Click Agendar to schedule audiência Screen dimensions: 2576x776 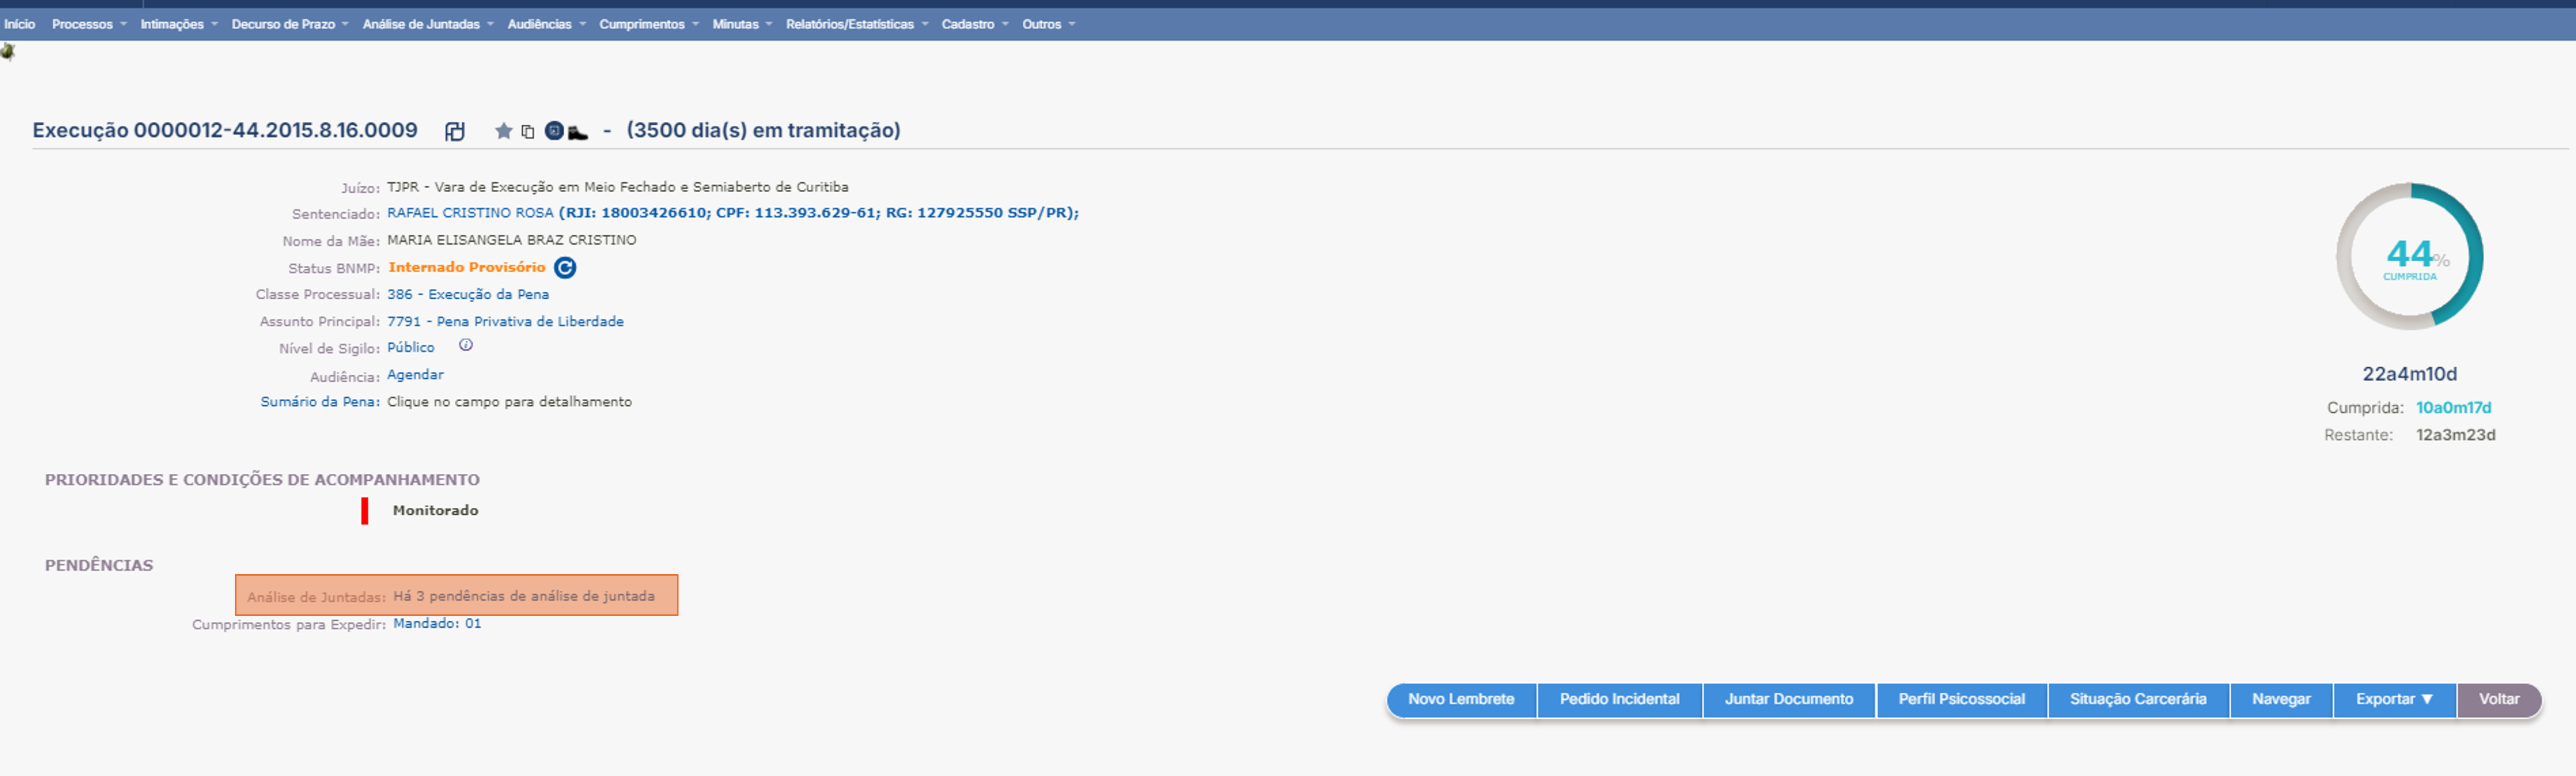[415, 375]
